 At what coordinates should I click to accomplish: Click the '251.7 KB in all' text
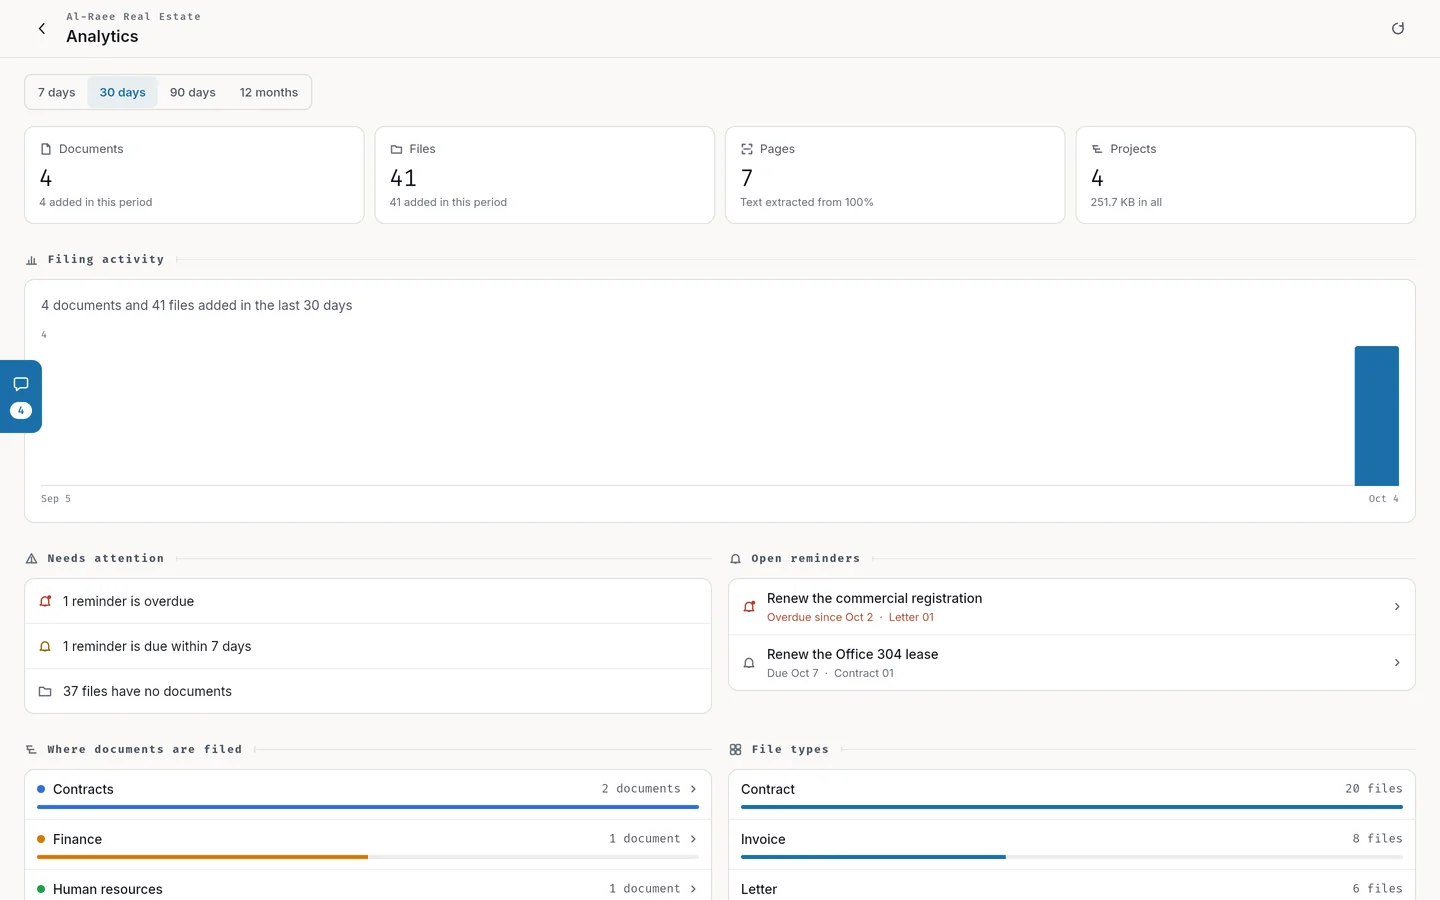(1126, 202)
